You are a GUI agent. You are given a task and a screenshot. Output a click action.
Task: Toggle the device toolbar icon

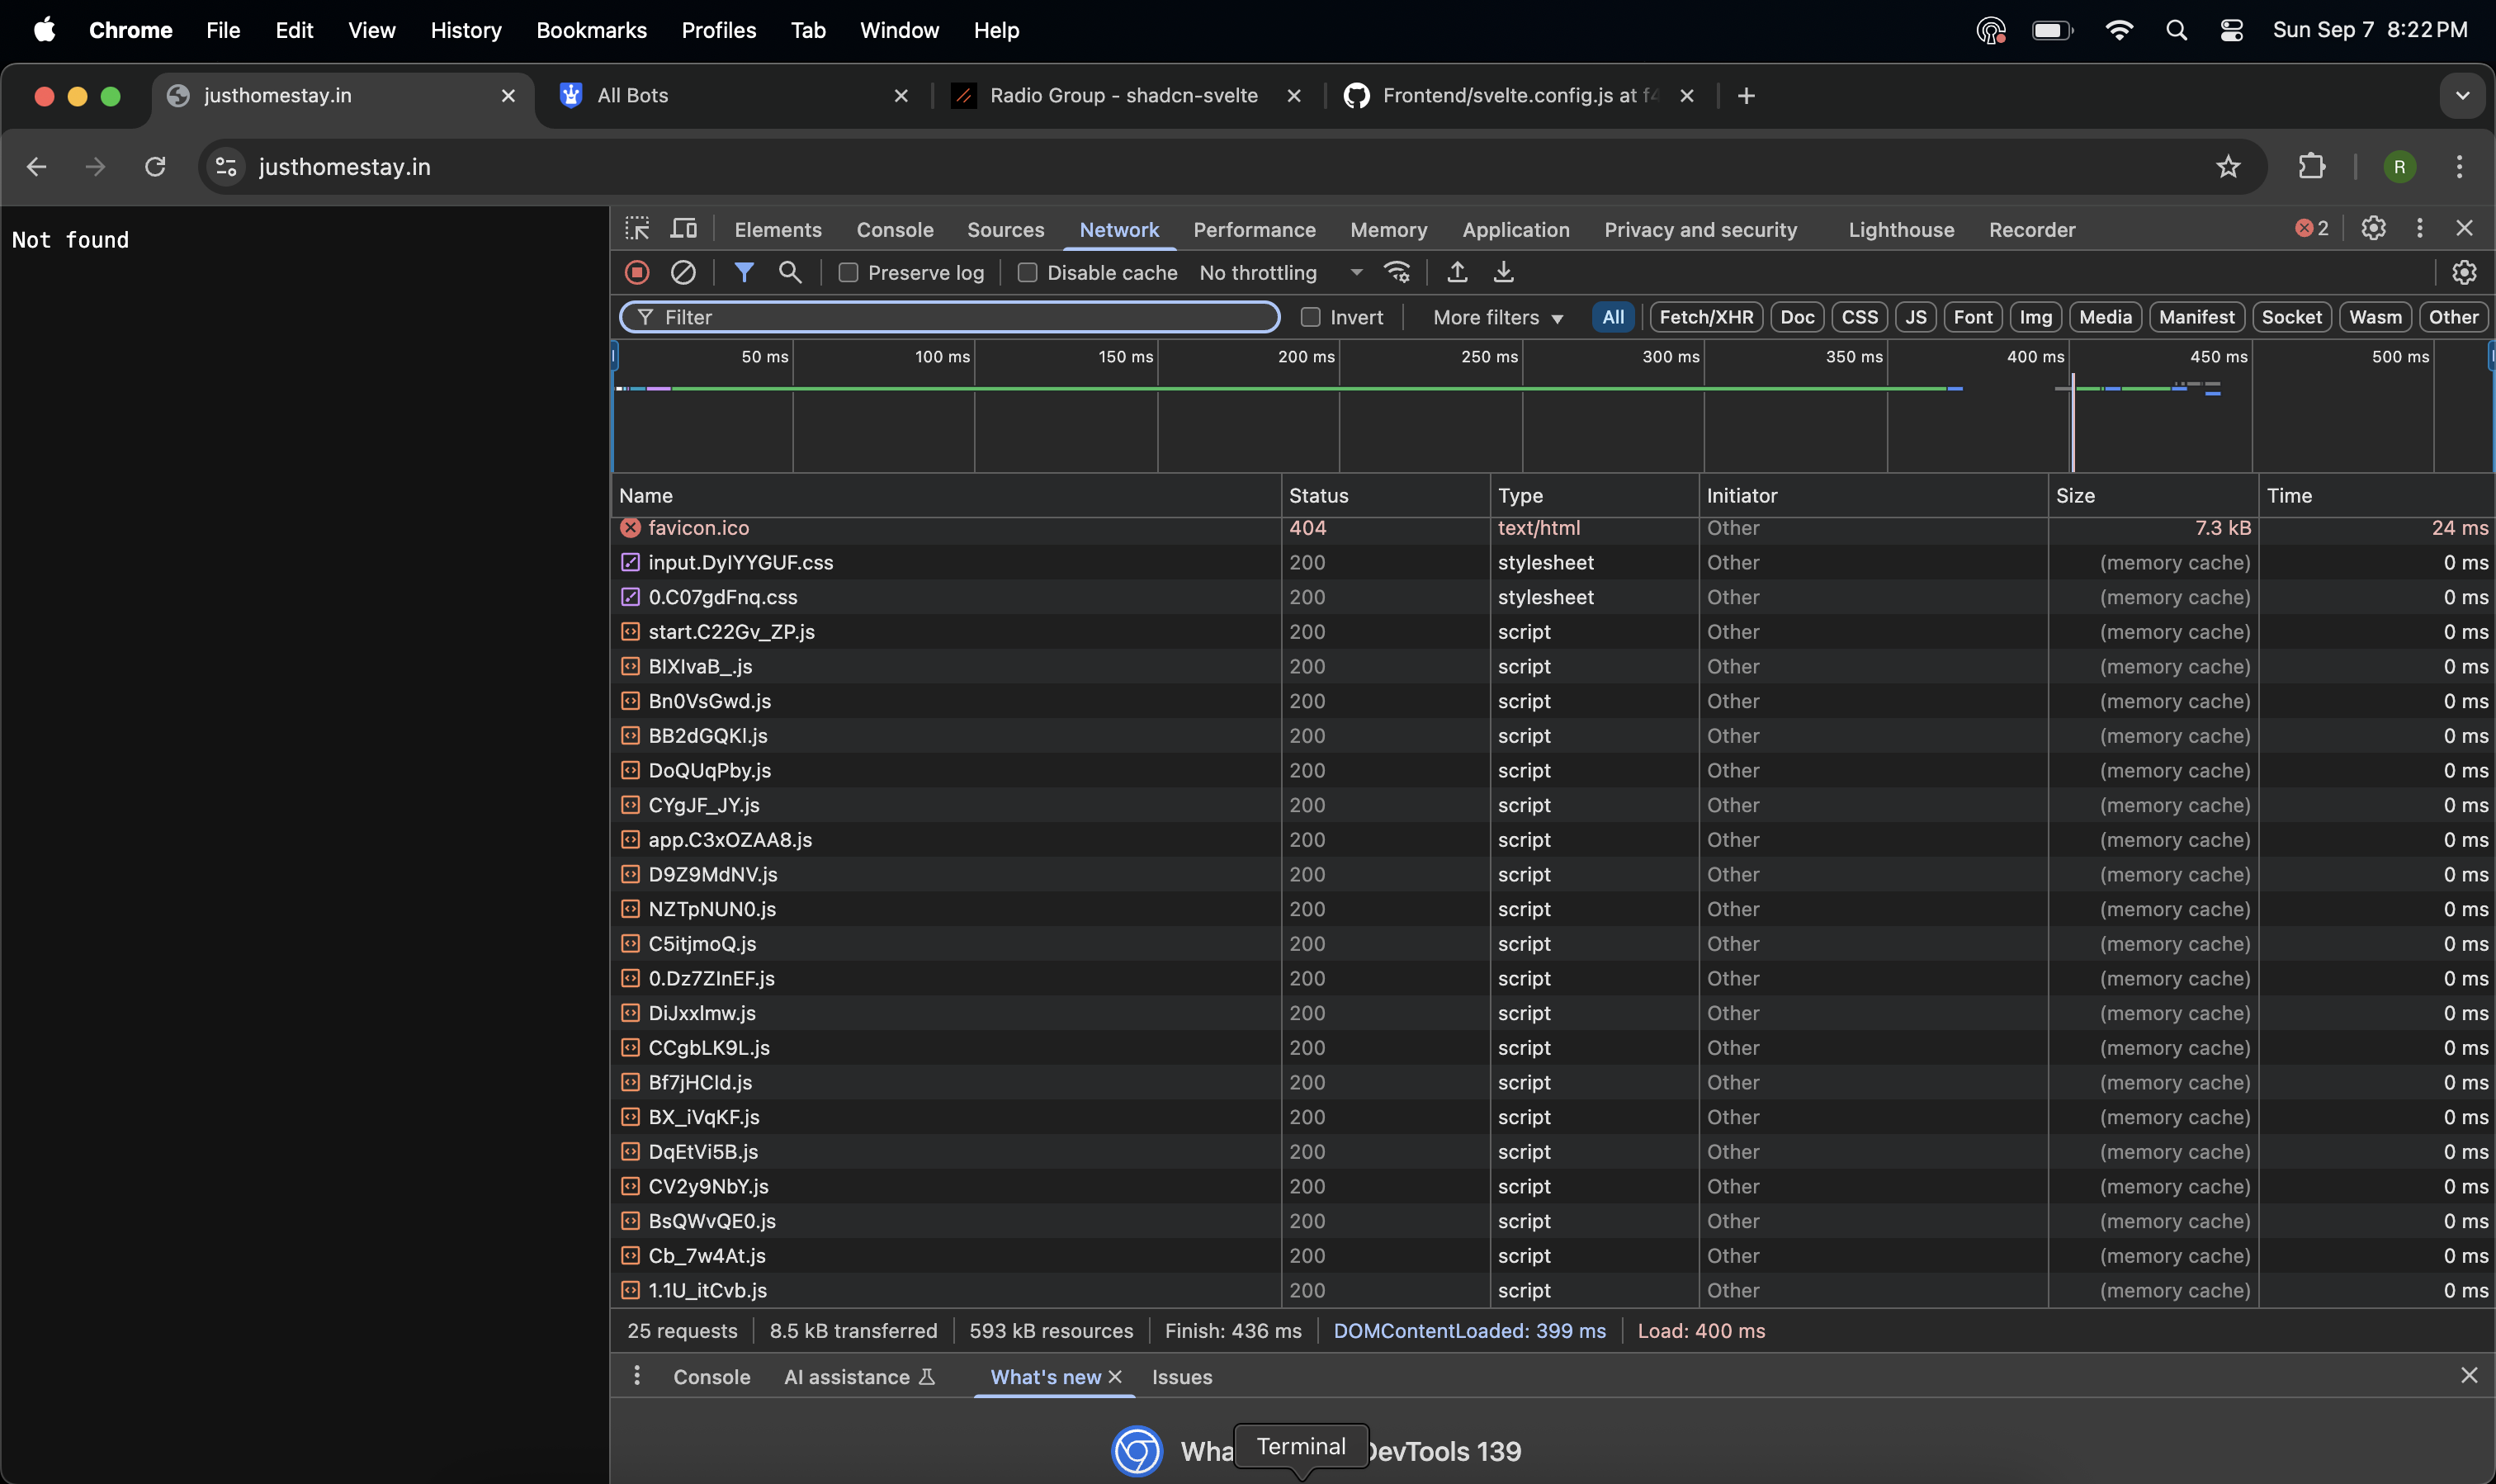[684, 229]
